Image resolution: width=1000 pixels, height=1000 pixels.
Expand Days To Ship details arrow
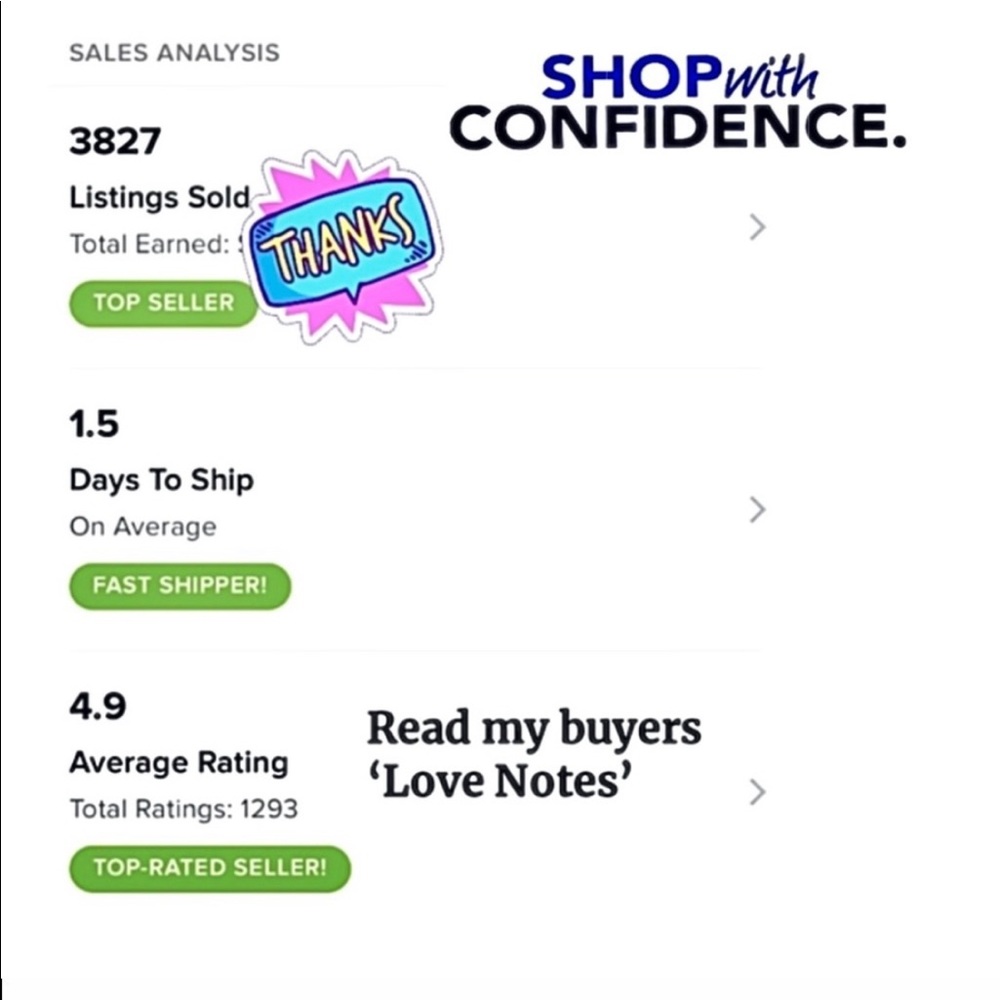coord(757,510)
